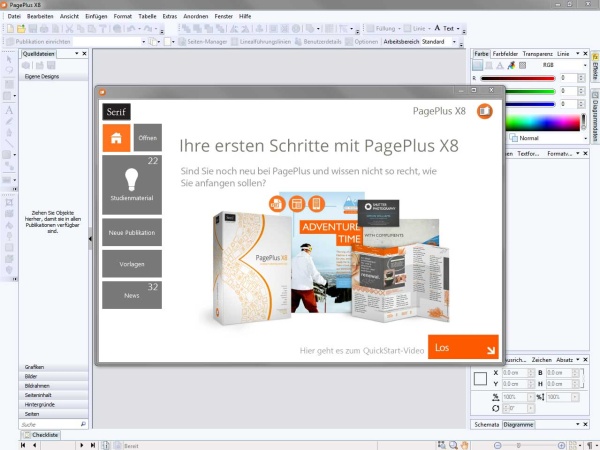
Task: Expand the Grafiken section
Action: (x=53, y=367)
